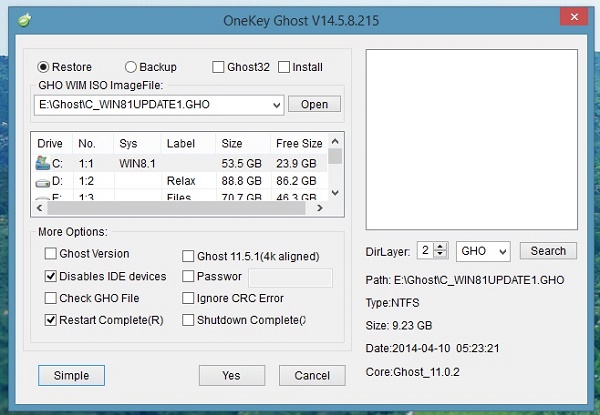Click the DirLayer number field
The height and width of the screenshot is (415, 600).
pos(426,251)
